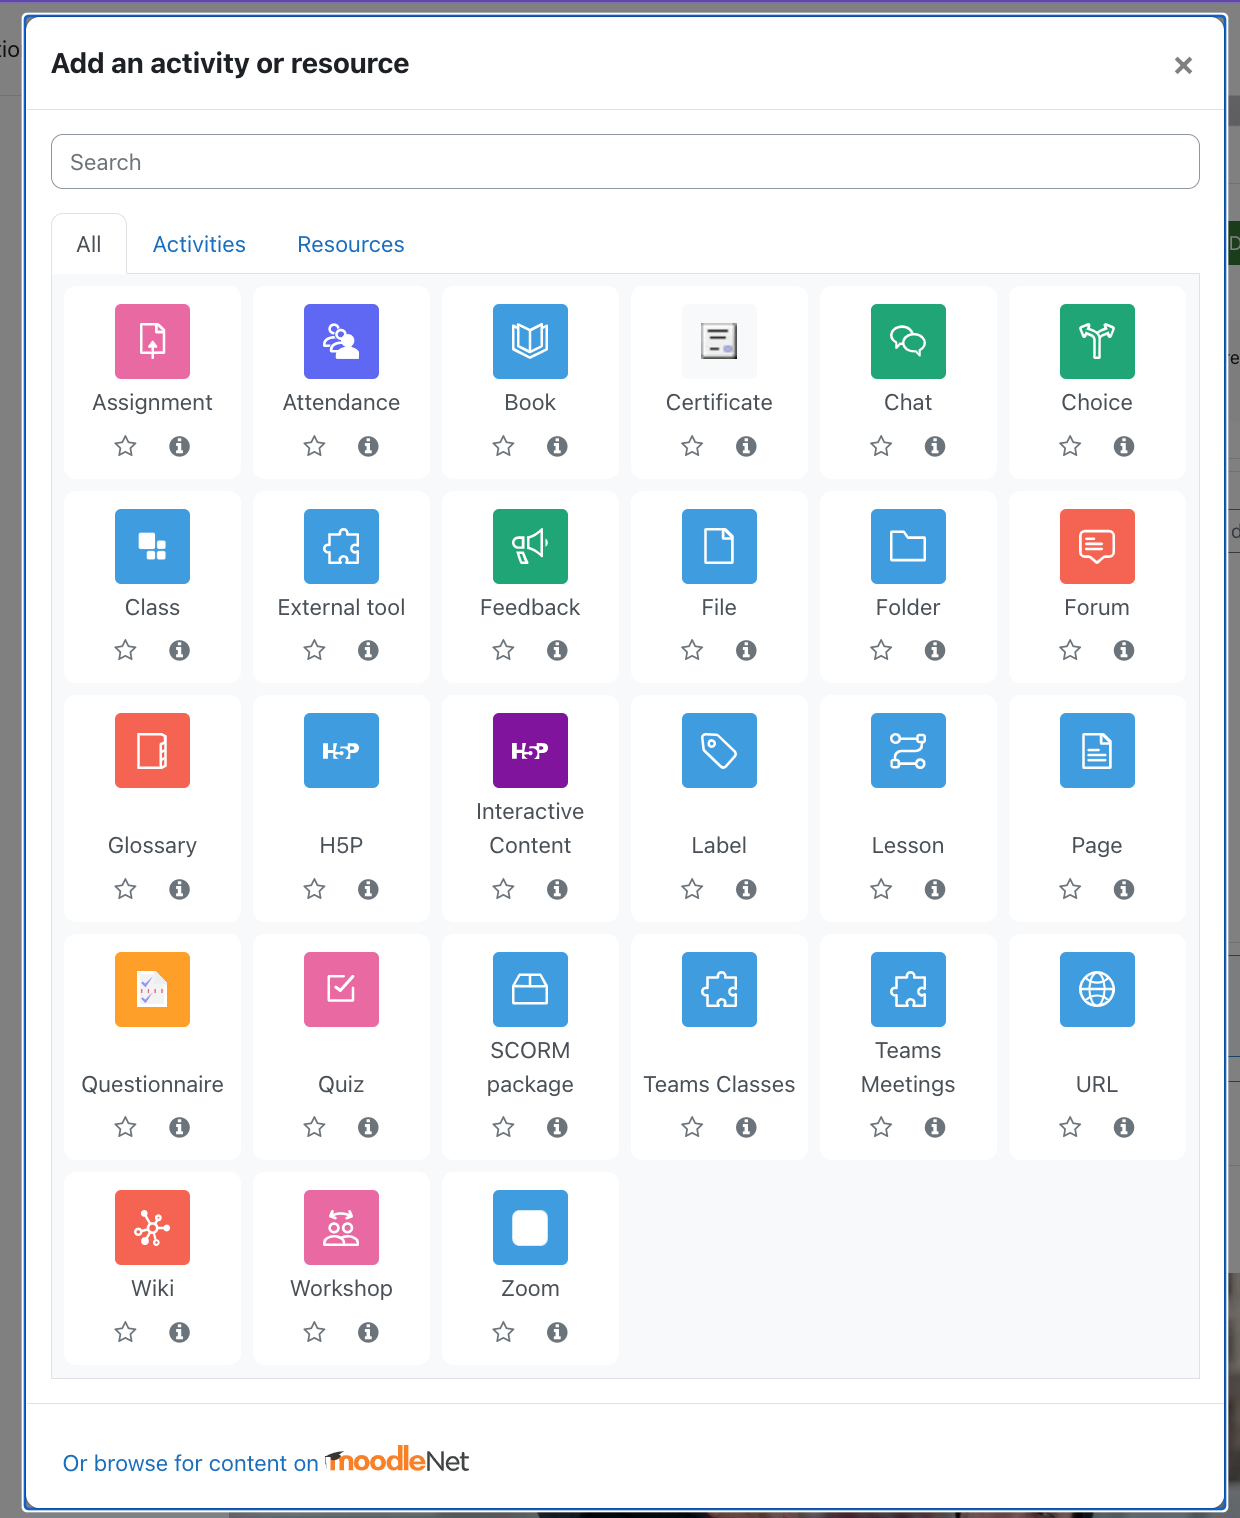Show information about the Book resource

click(x=557, y=447)
